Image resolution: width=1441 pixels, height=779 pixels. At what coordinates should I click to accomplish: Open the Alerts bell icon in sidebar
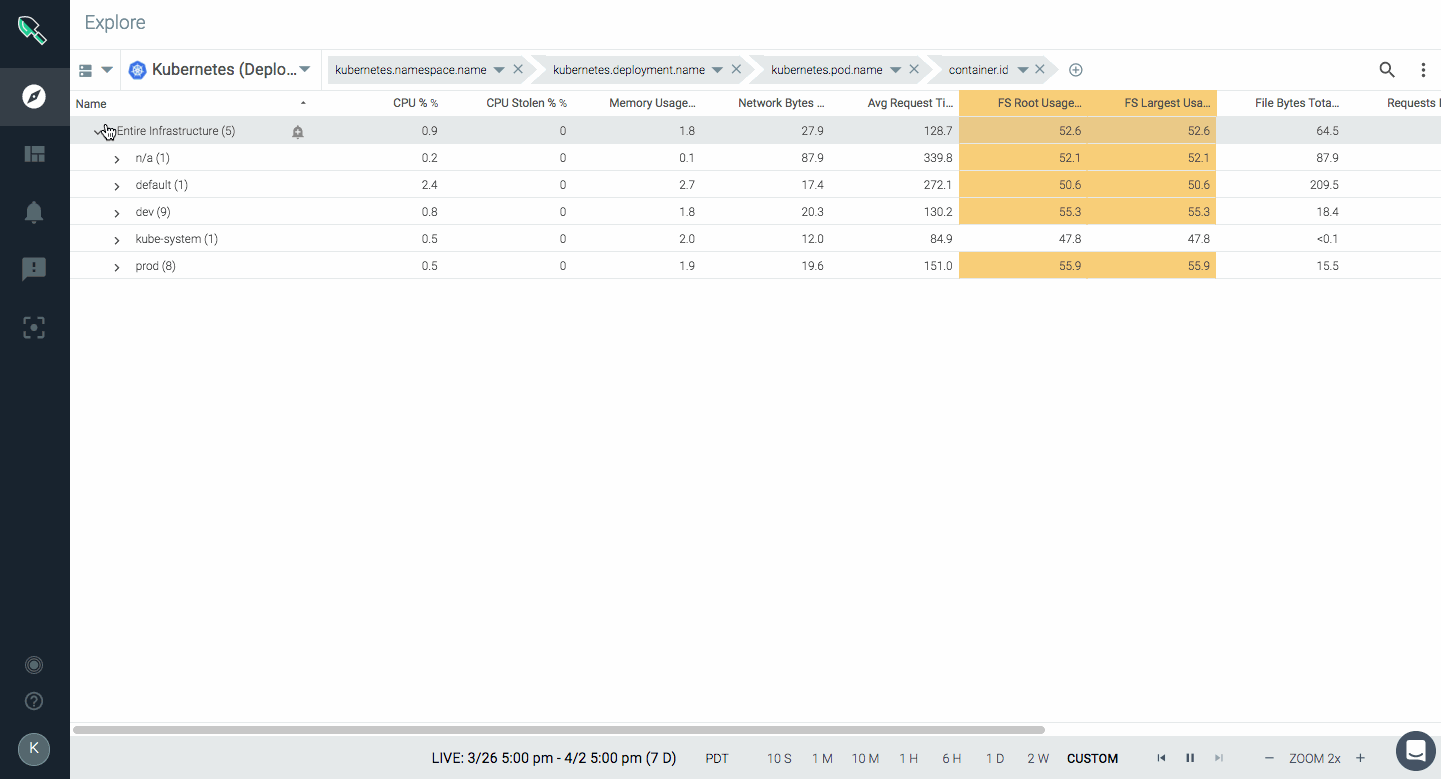click(34, 211)
